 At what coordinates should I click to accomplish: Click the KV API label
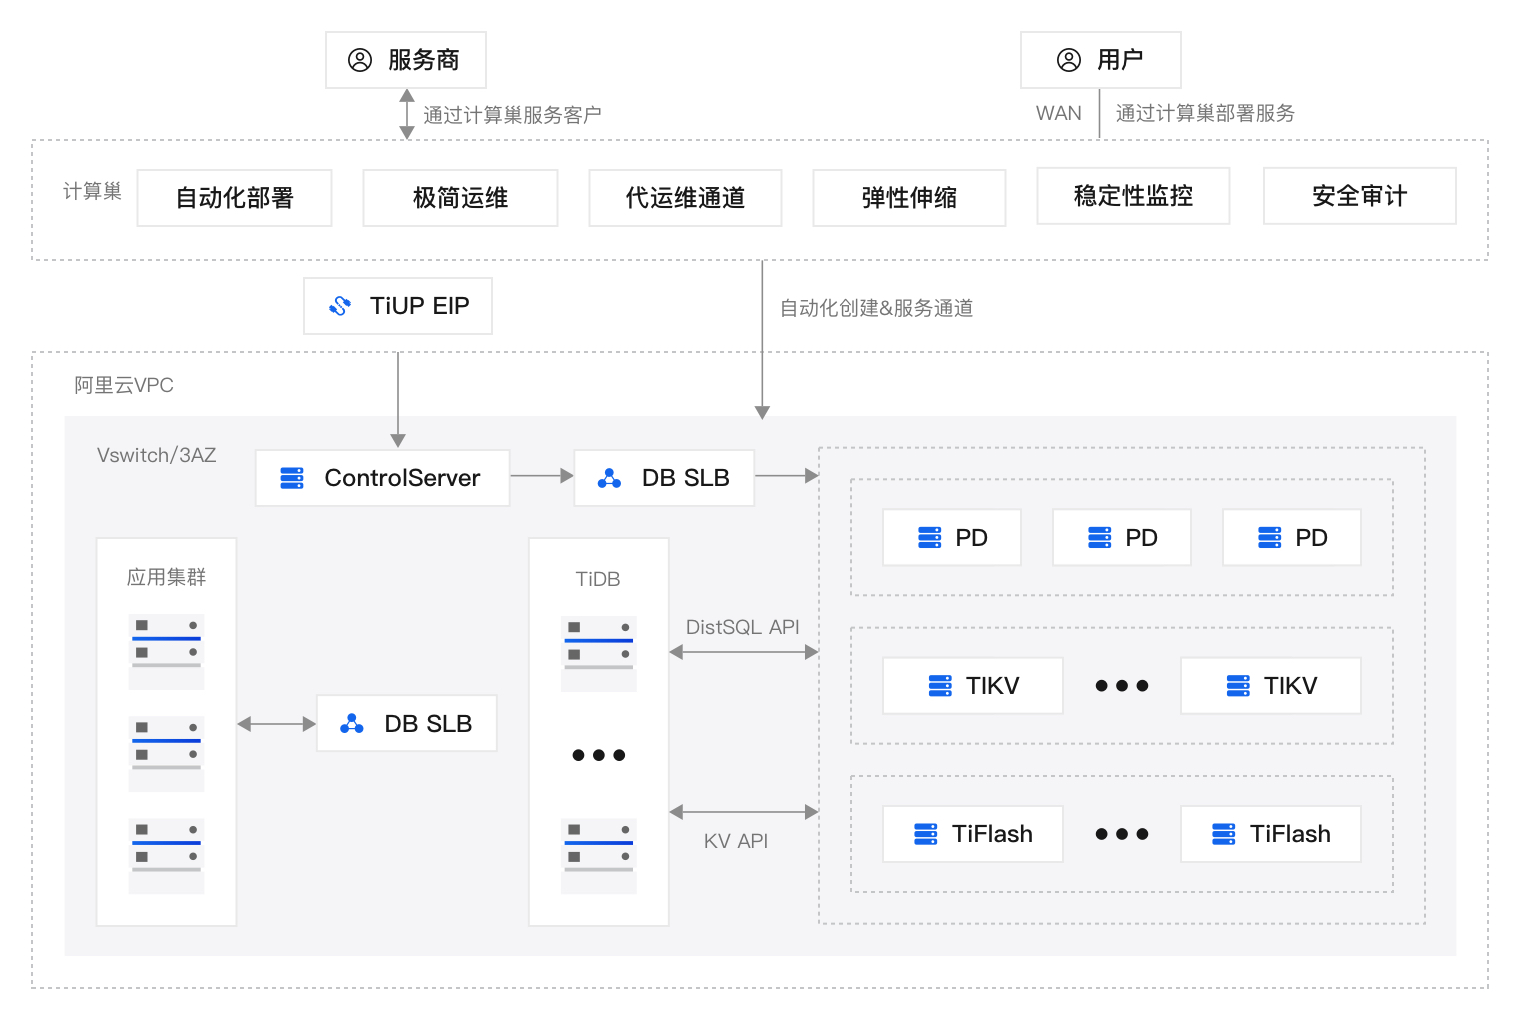coord(736,841)
